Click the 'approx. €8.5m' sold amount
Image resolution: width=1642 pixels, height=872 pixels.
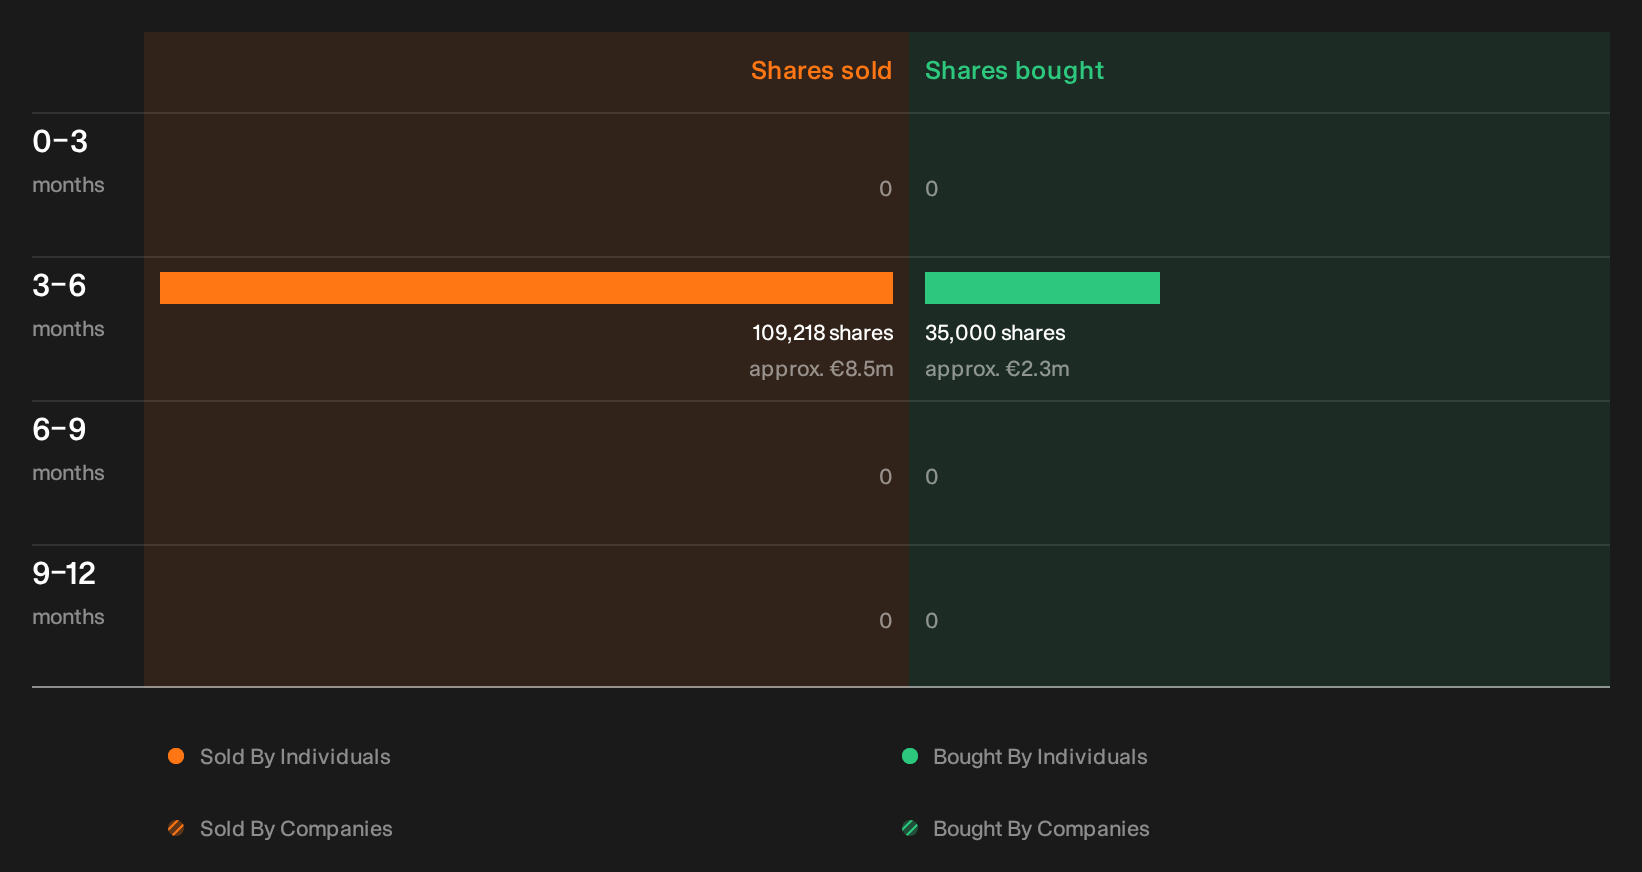pyautogui.click(x=821, y=369)
